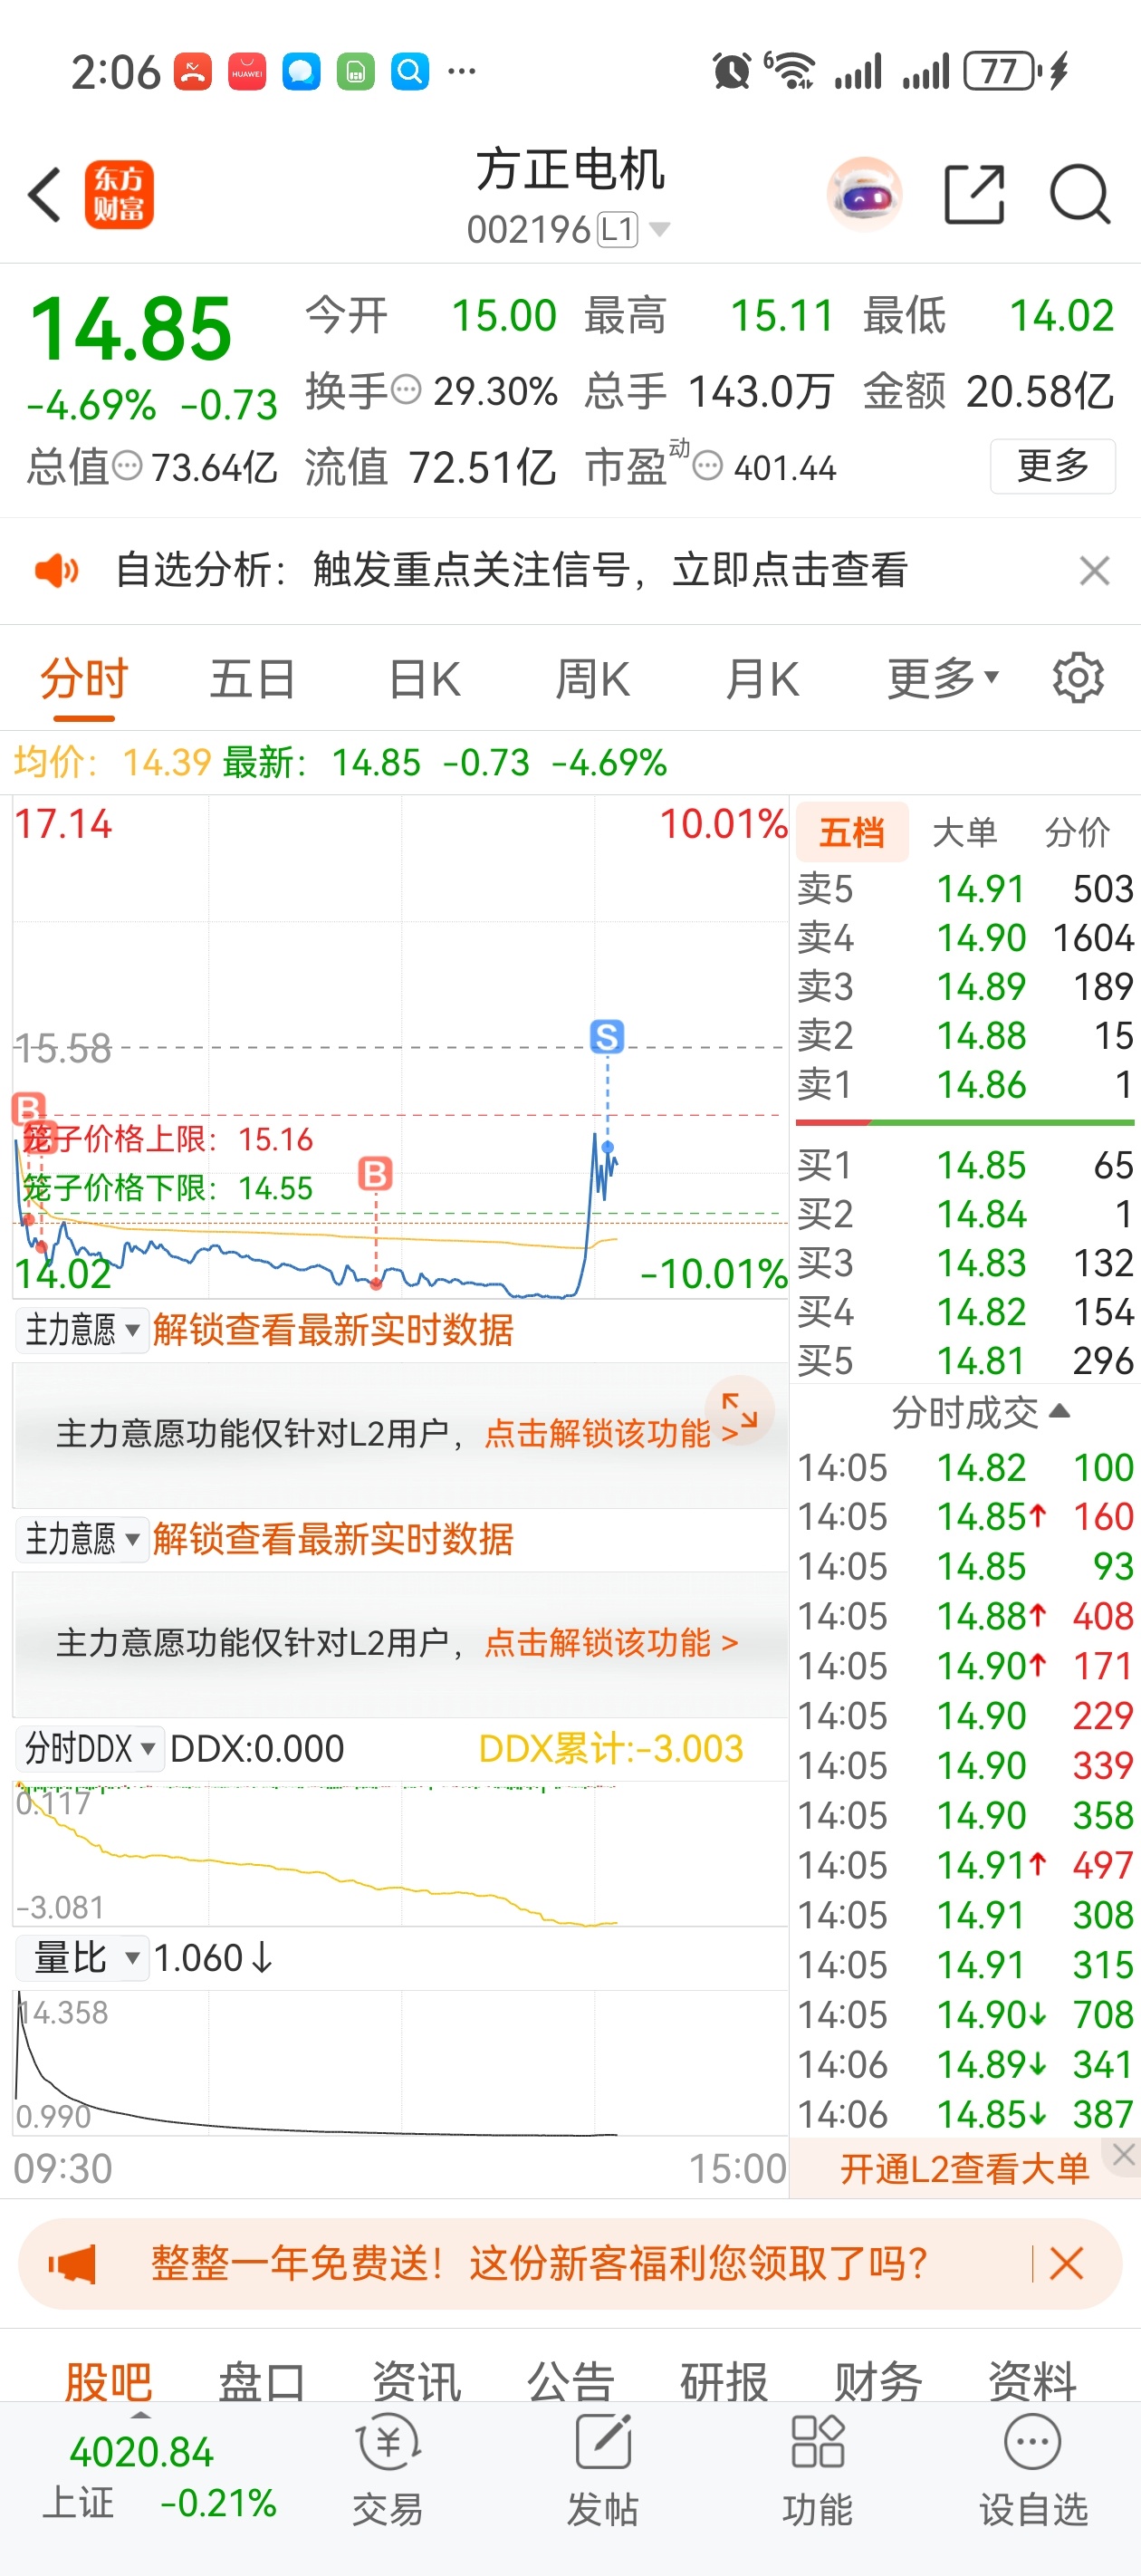Viewport: 1141px width, 2576px height.
Task: Expand the 分时DDX indicator dropdown
Action: click(x=90, y=1749)
